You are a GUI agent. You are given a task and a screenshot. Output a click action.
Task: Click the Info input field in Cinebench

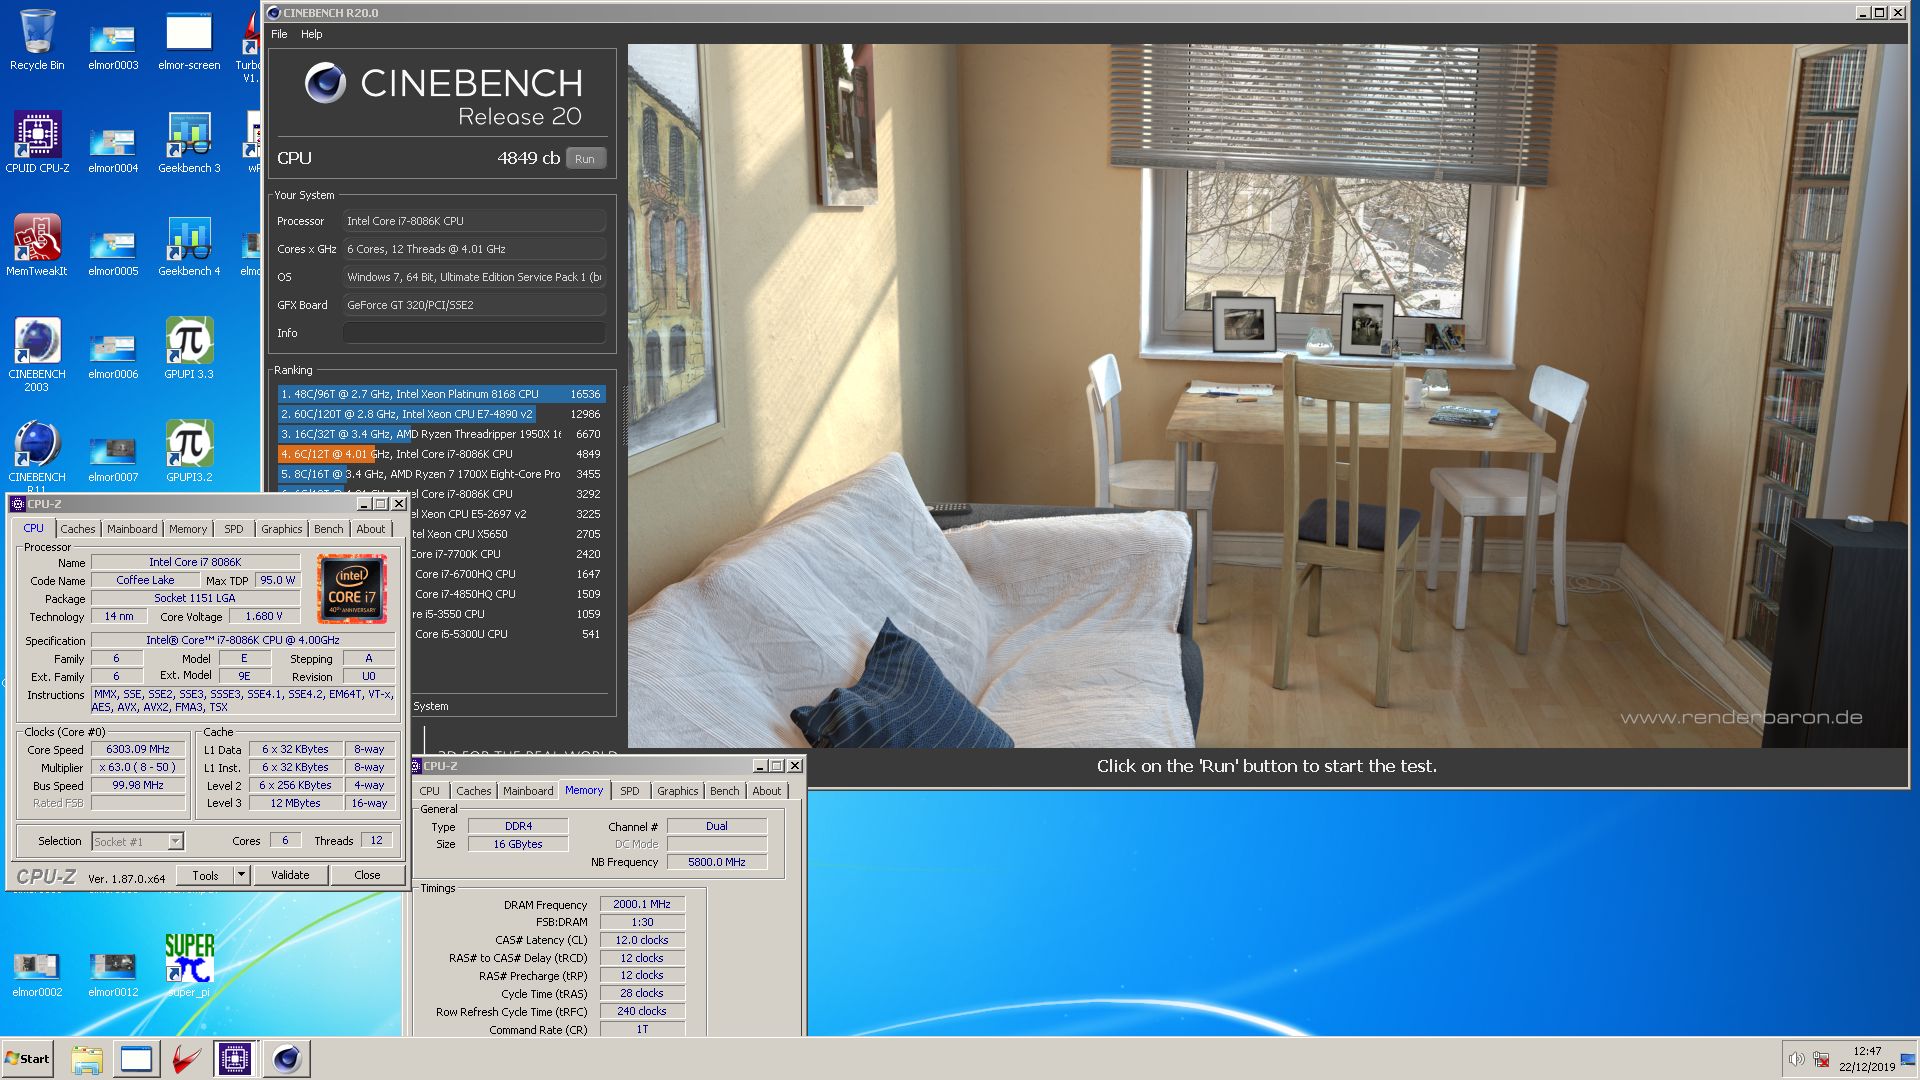pos(474,333)
